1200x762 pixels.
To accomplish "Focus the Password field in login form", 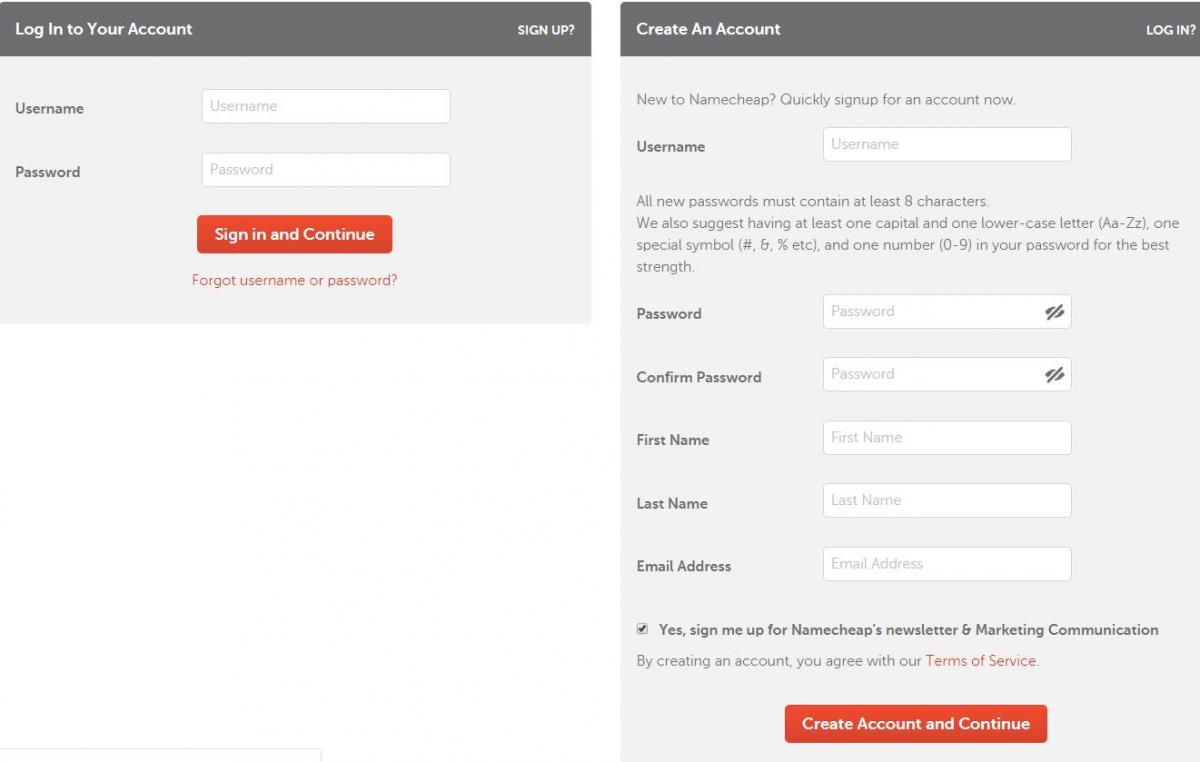I will [x=325, y=170].
